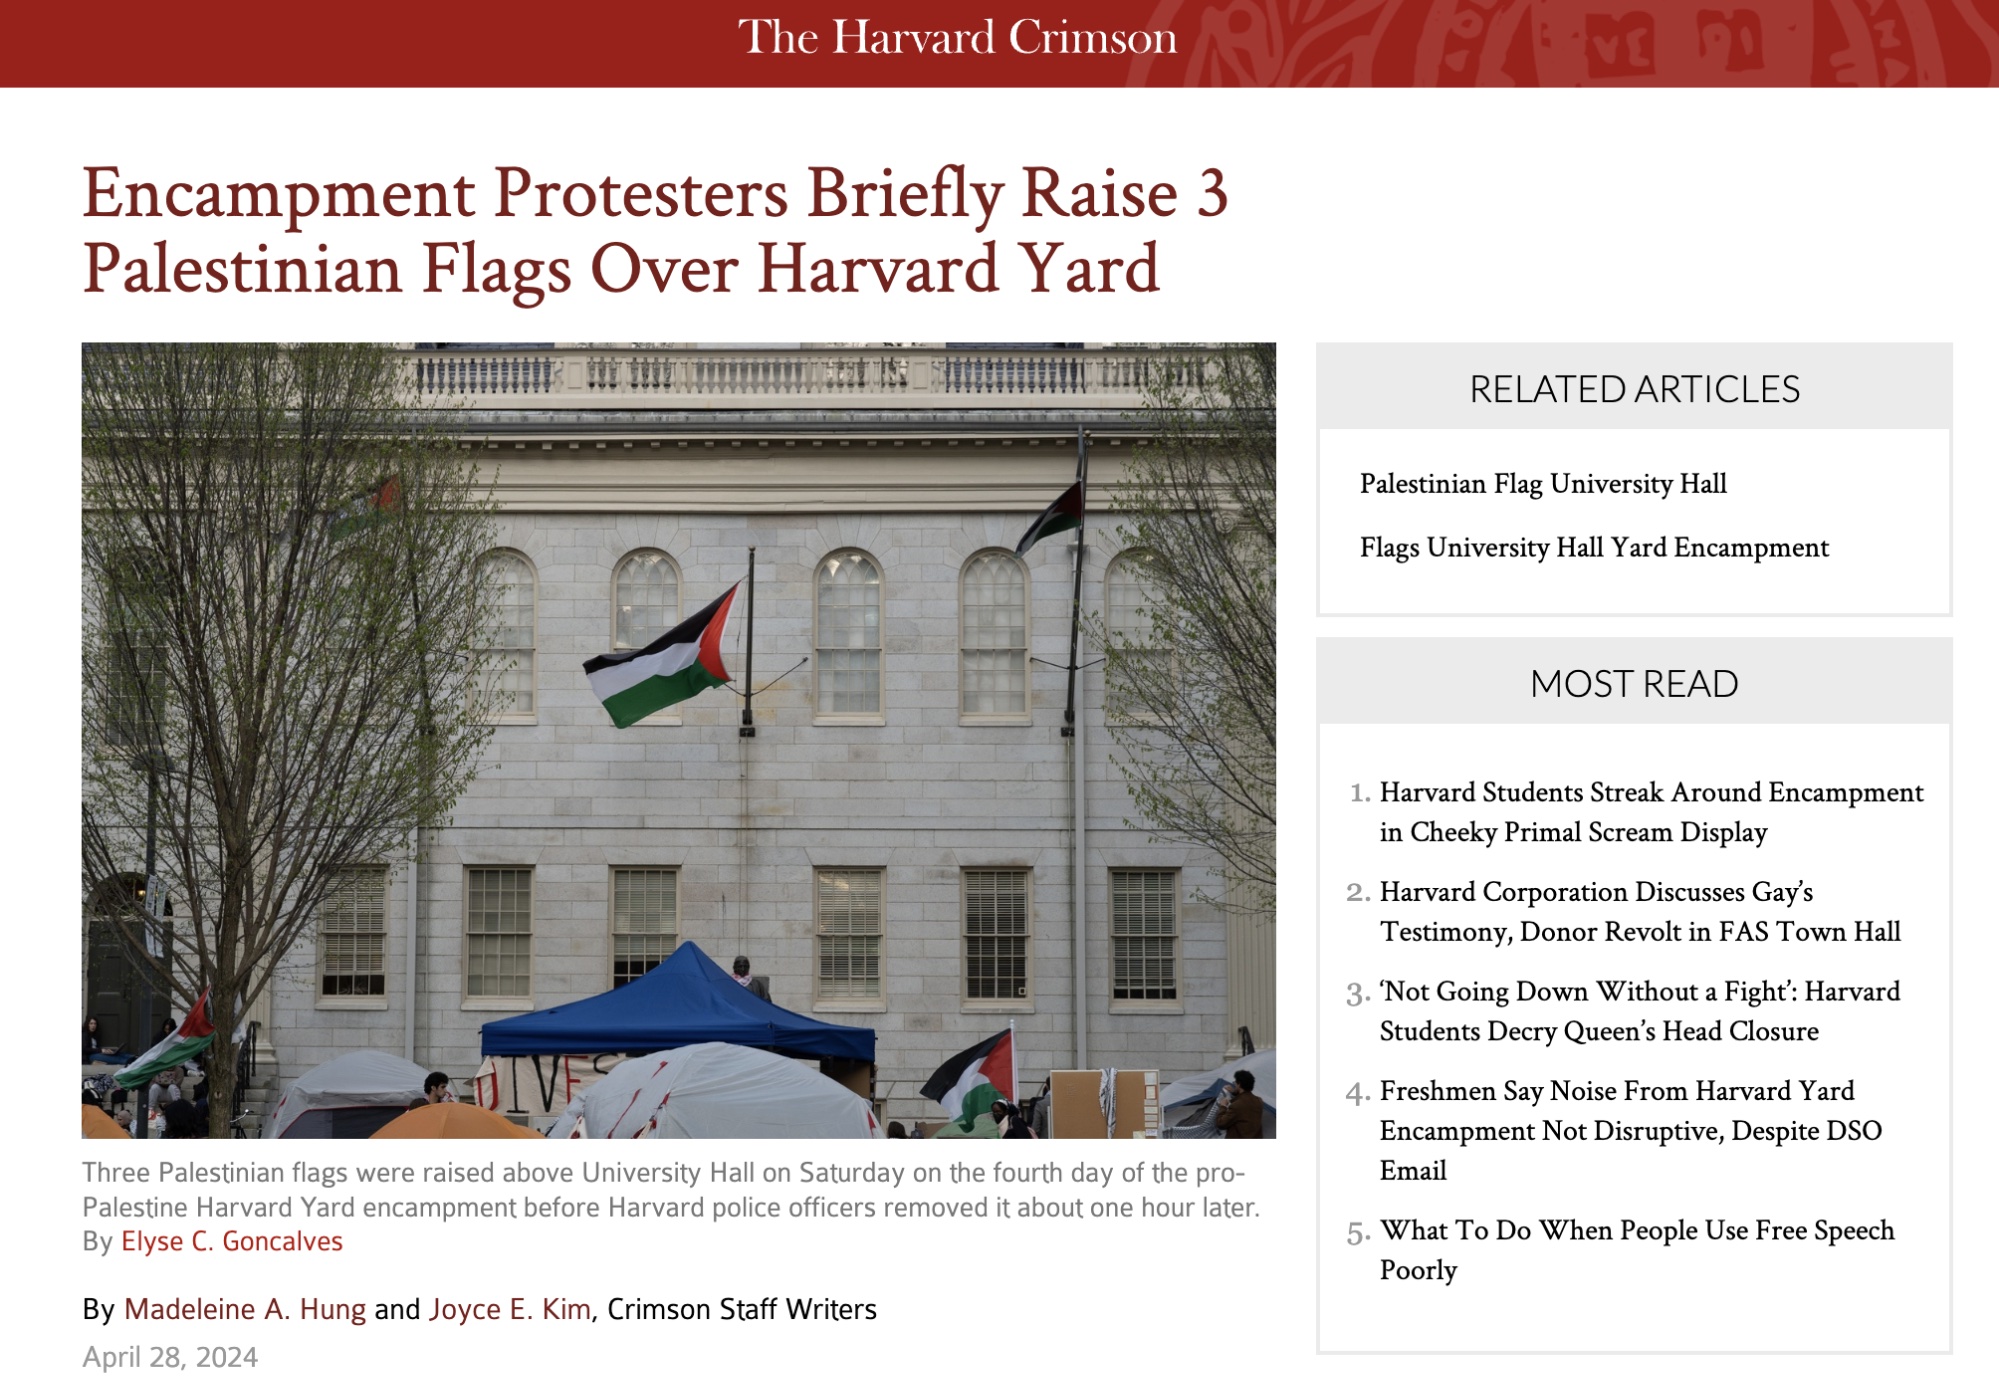Open 'What To Do When People Use Free Speech Poorly'

tap(1636, 1250)
